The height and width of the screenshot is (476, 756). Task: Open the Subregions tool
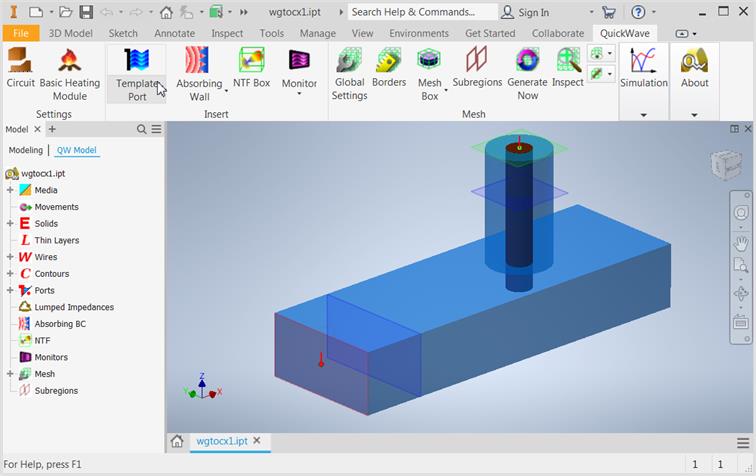(477, 68)
